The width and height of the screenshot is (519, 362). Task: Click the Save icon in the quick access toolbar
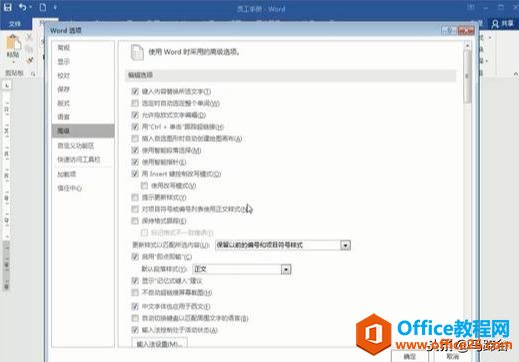(7, 7)
